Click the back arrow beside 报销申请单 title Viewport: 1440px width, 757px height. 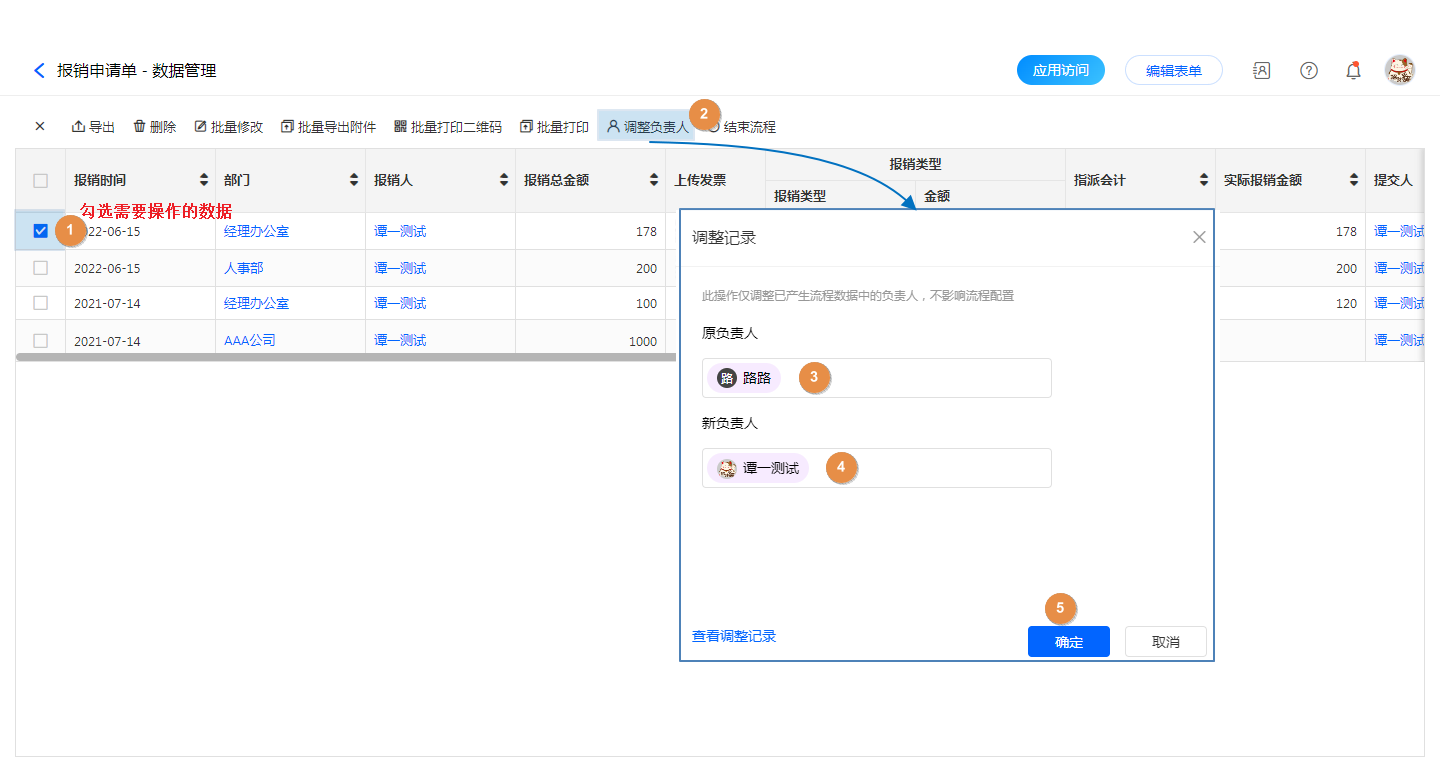pyautogui.click(x=39, y=70)
